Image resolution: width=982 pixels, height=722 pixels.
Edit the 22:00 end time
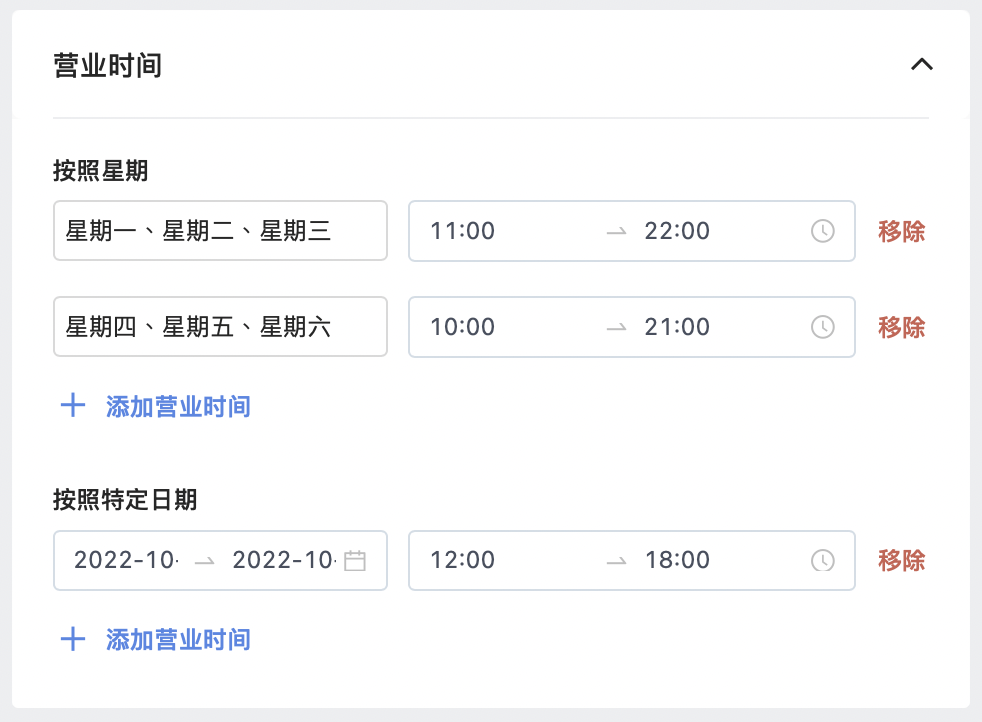click(x=677, y=231)
